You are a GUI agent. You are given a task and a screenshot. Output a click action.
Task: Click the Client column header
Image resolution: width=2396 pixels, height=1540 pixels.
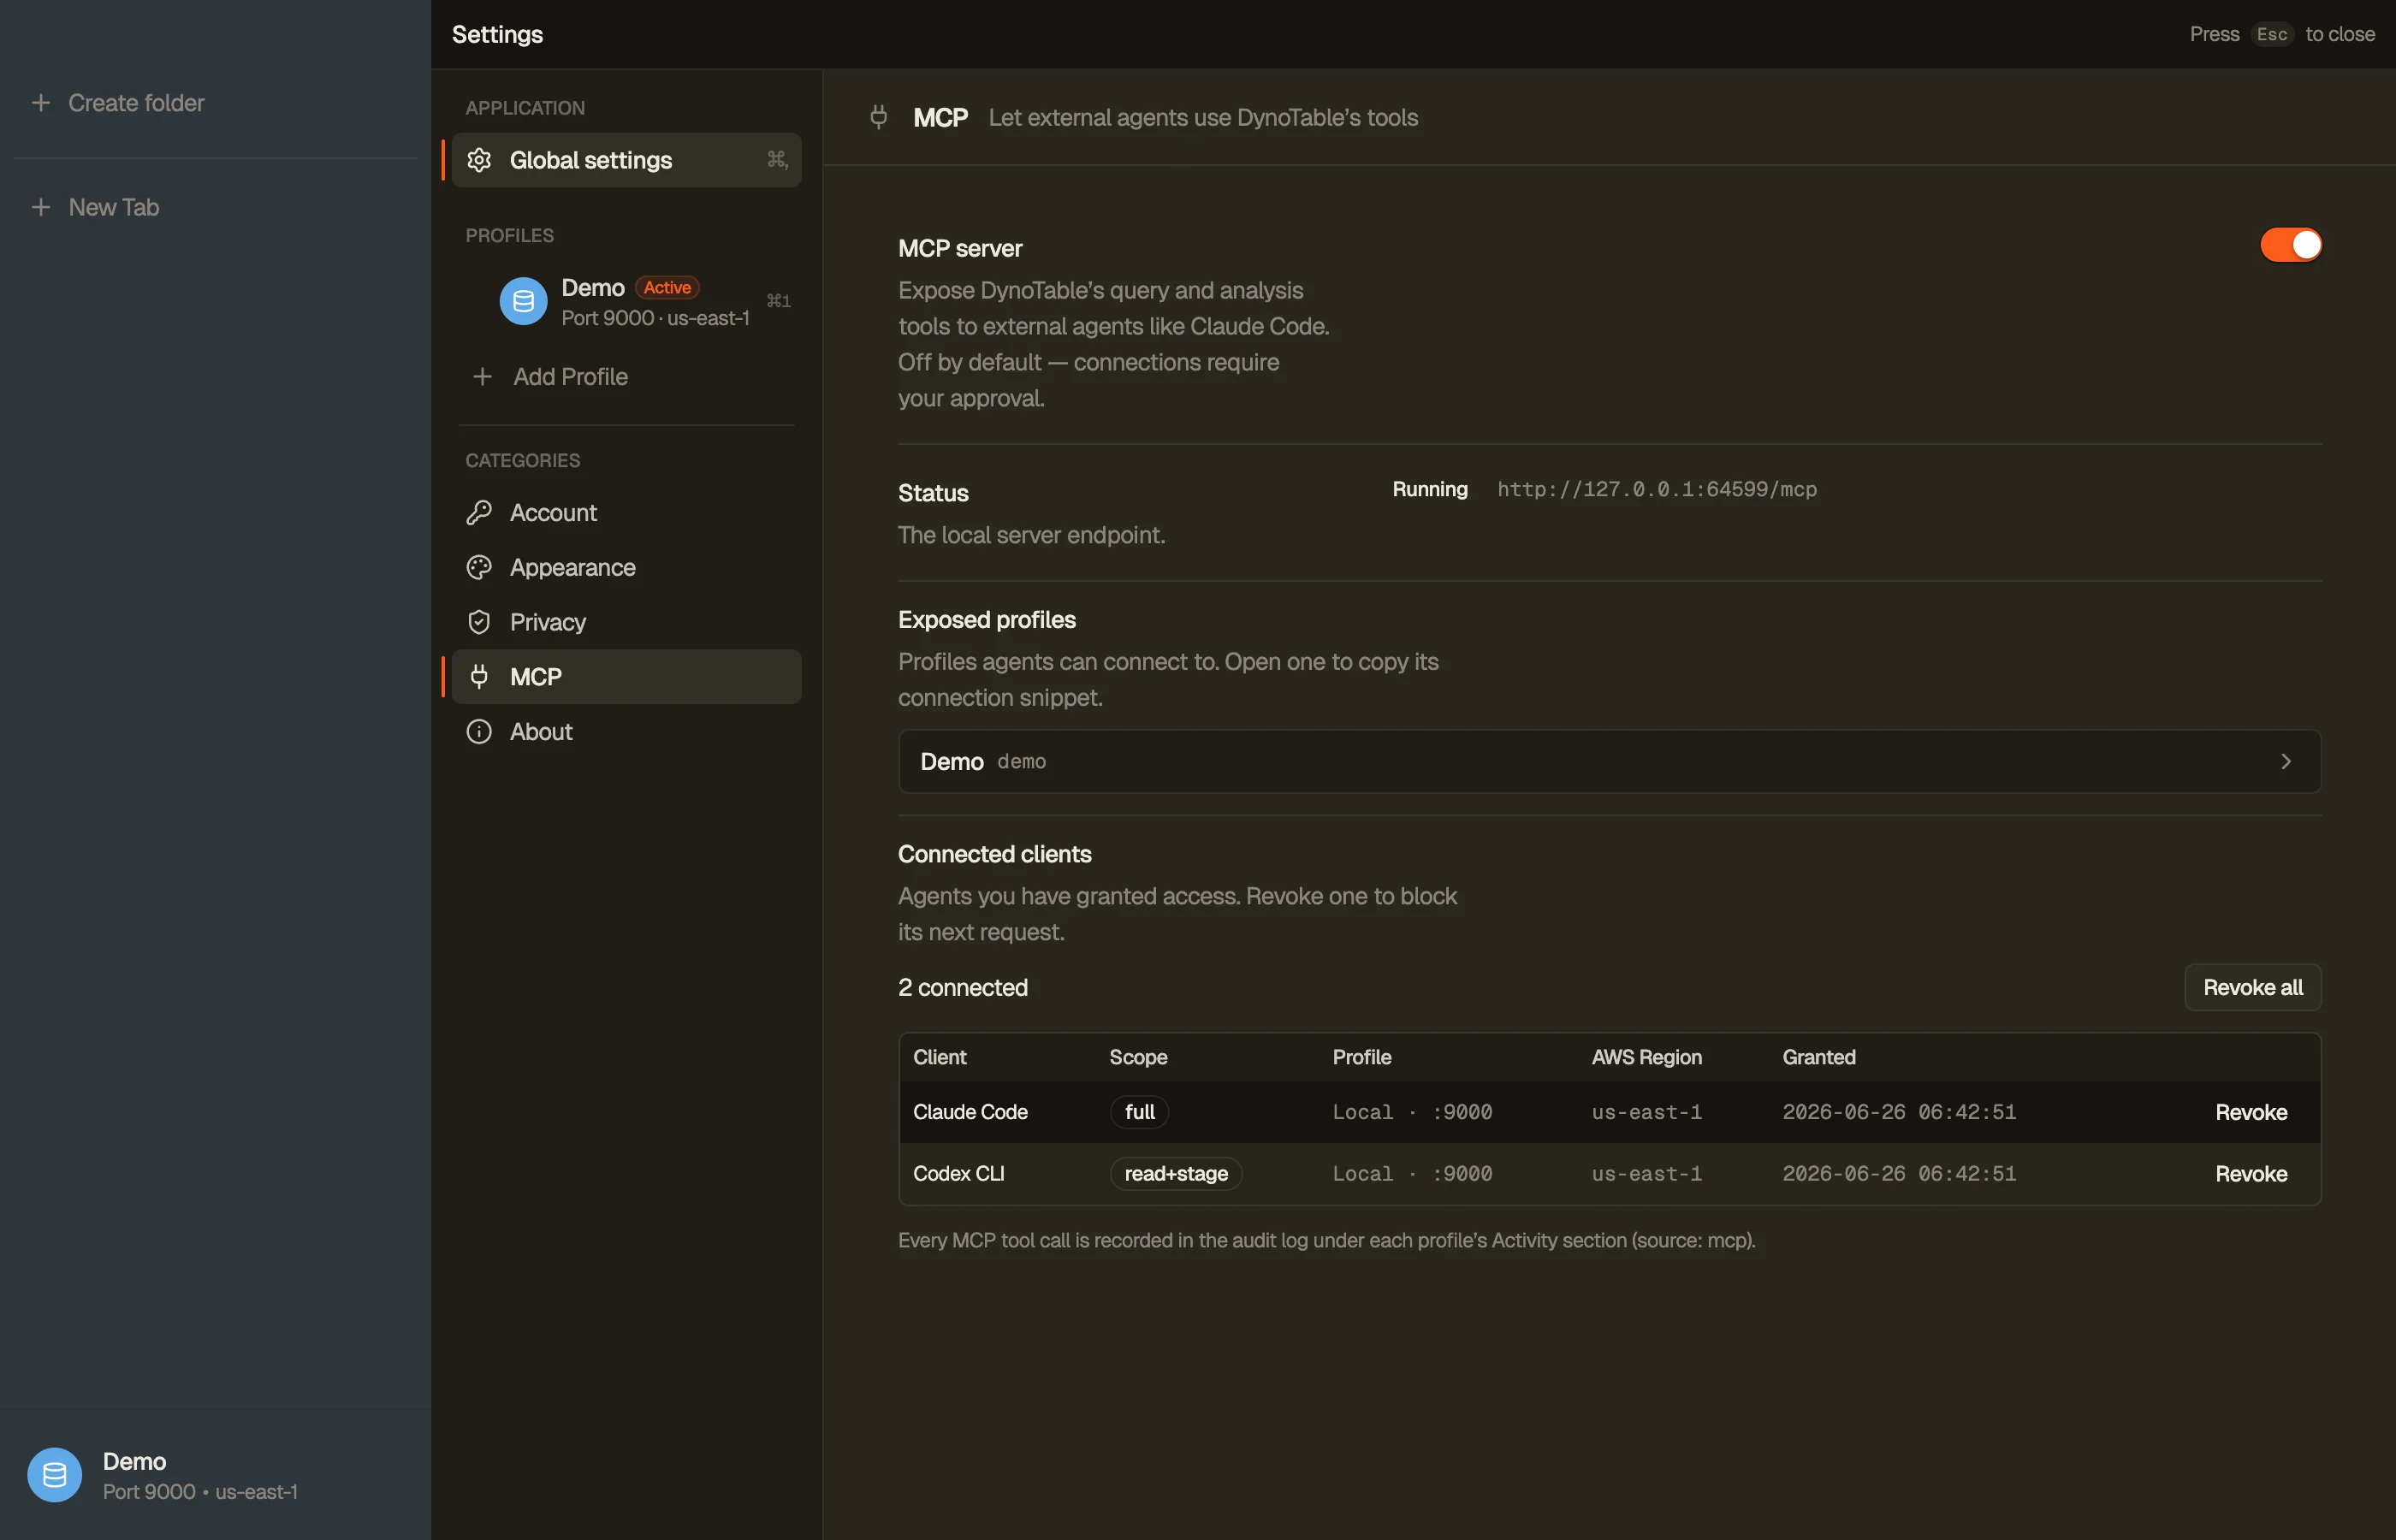939,1057
